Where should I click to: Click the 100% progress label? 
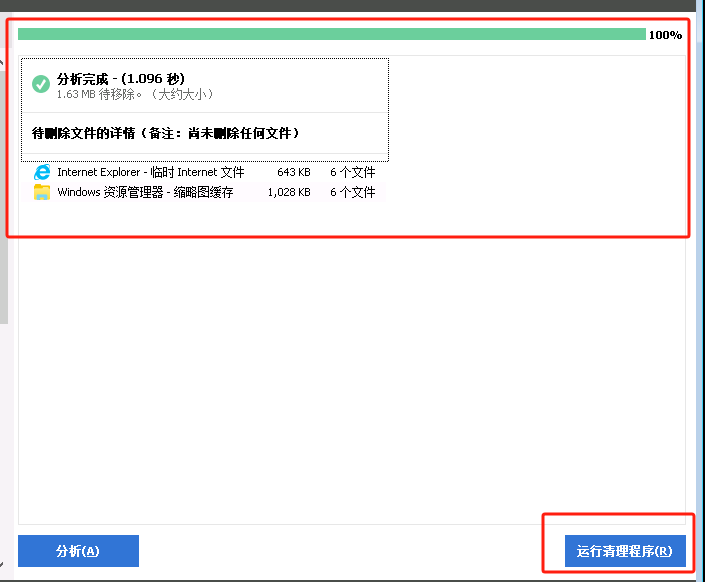665,35
